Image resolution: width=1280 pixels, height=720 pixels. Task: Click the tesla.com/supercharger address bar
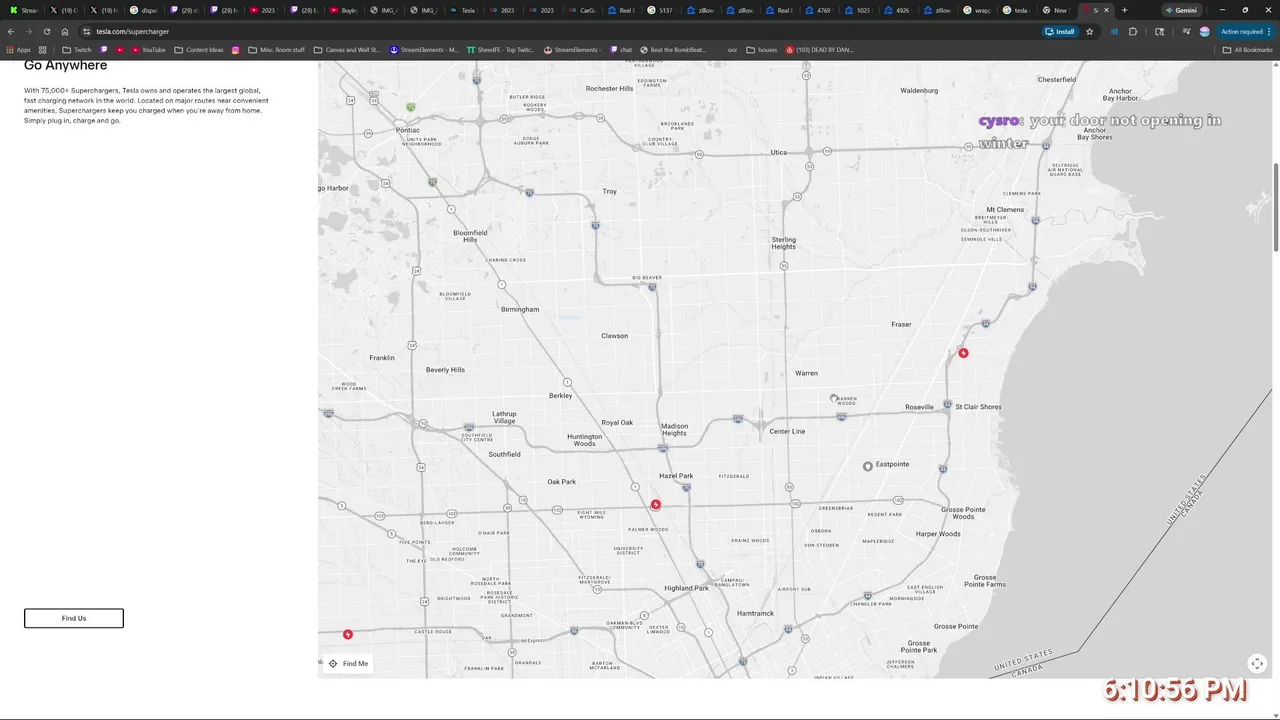pos(560,31)
